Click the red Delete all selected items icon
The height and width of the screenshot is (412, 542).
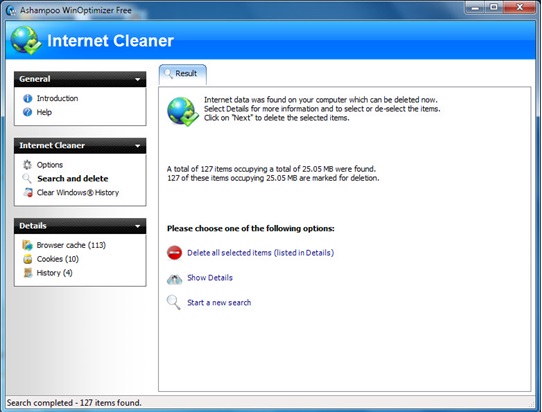(x=175, y=253)
